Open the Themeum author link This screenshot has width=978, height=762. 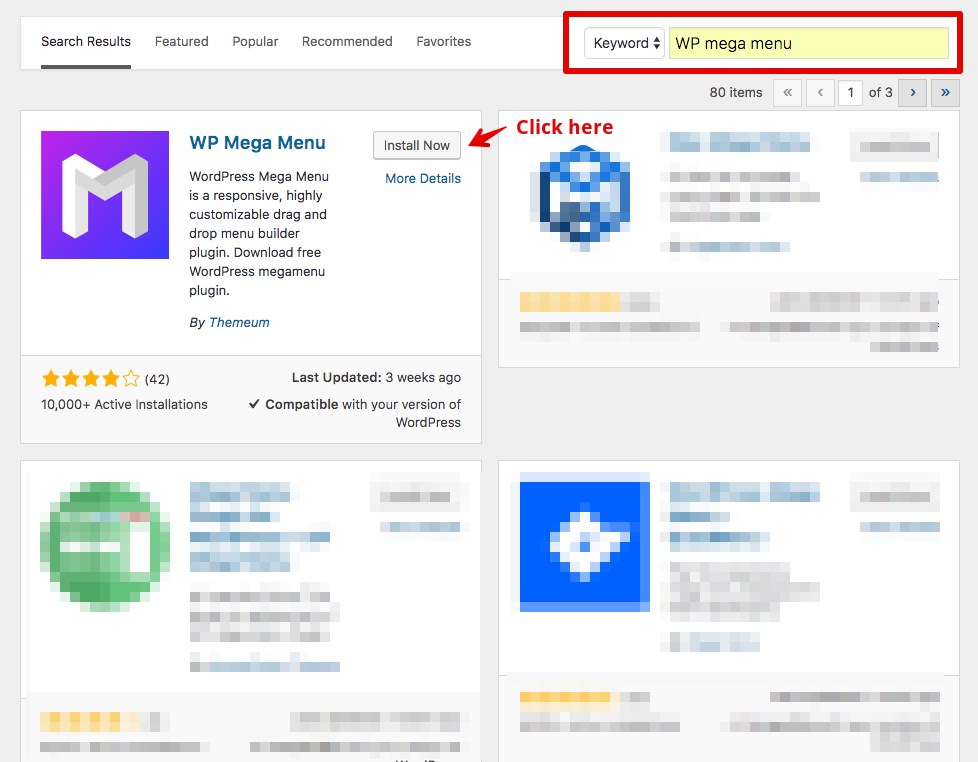coord(239,322)
